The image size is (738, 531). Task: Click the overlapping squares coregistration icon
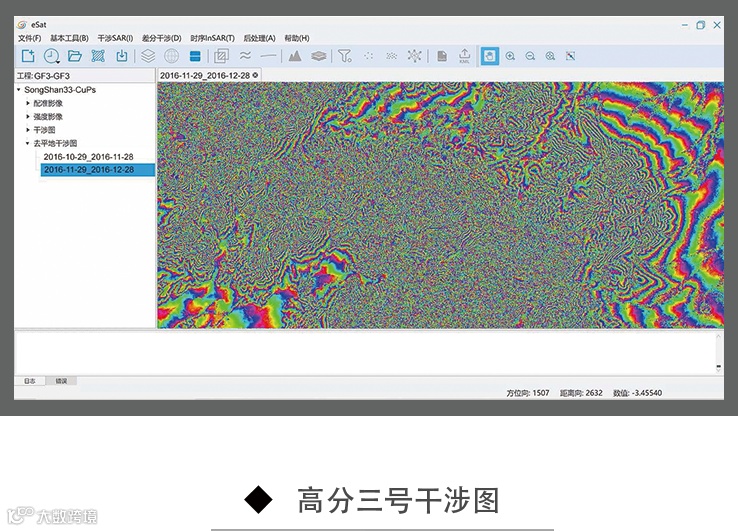pyautogui.click(x=221, y=56)
